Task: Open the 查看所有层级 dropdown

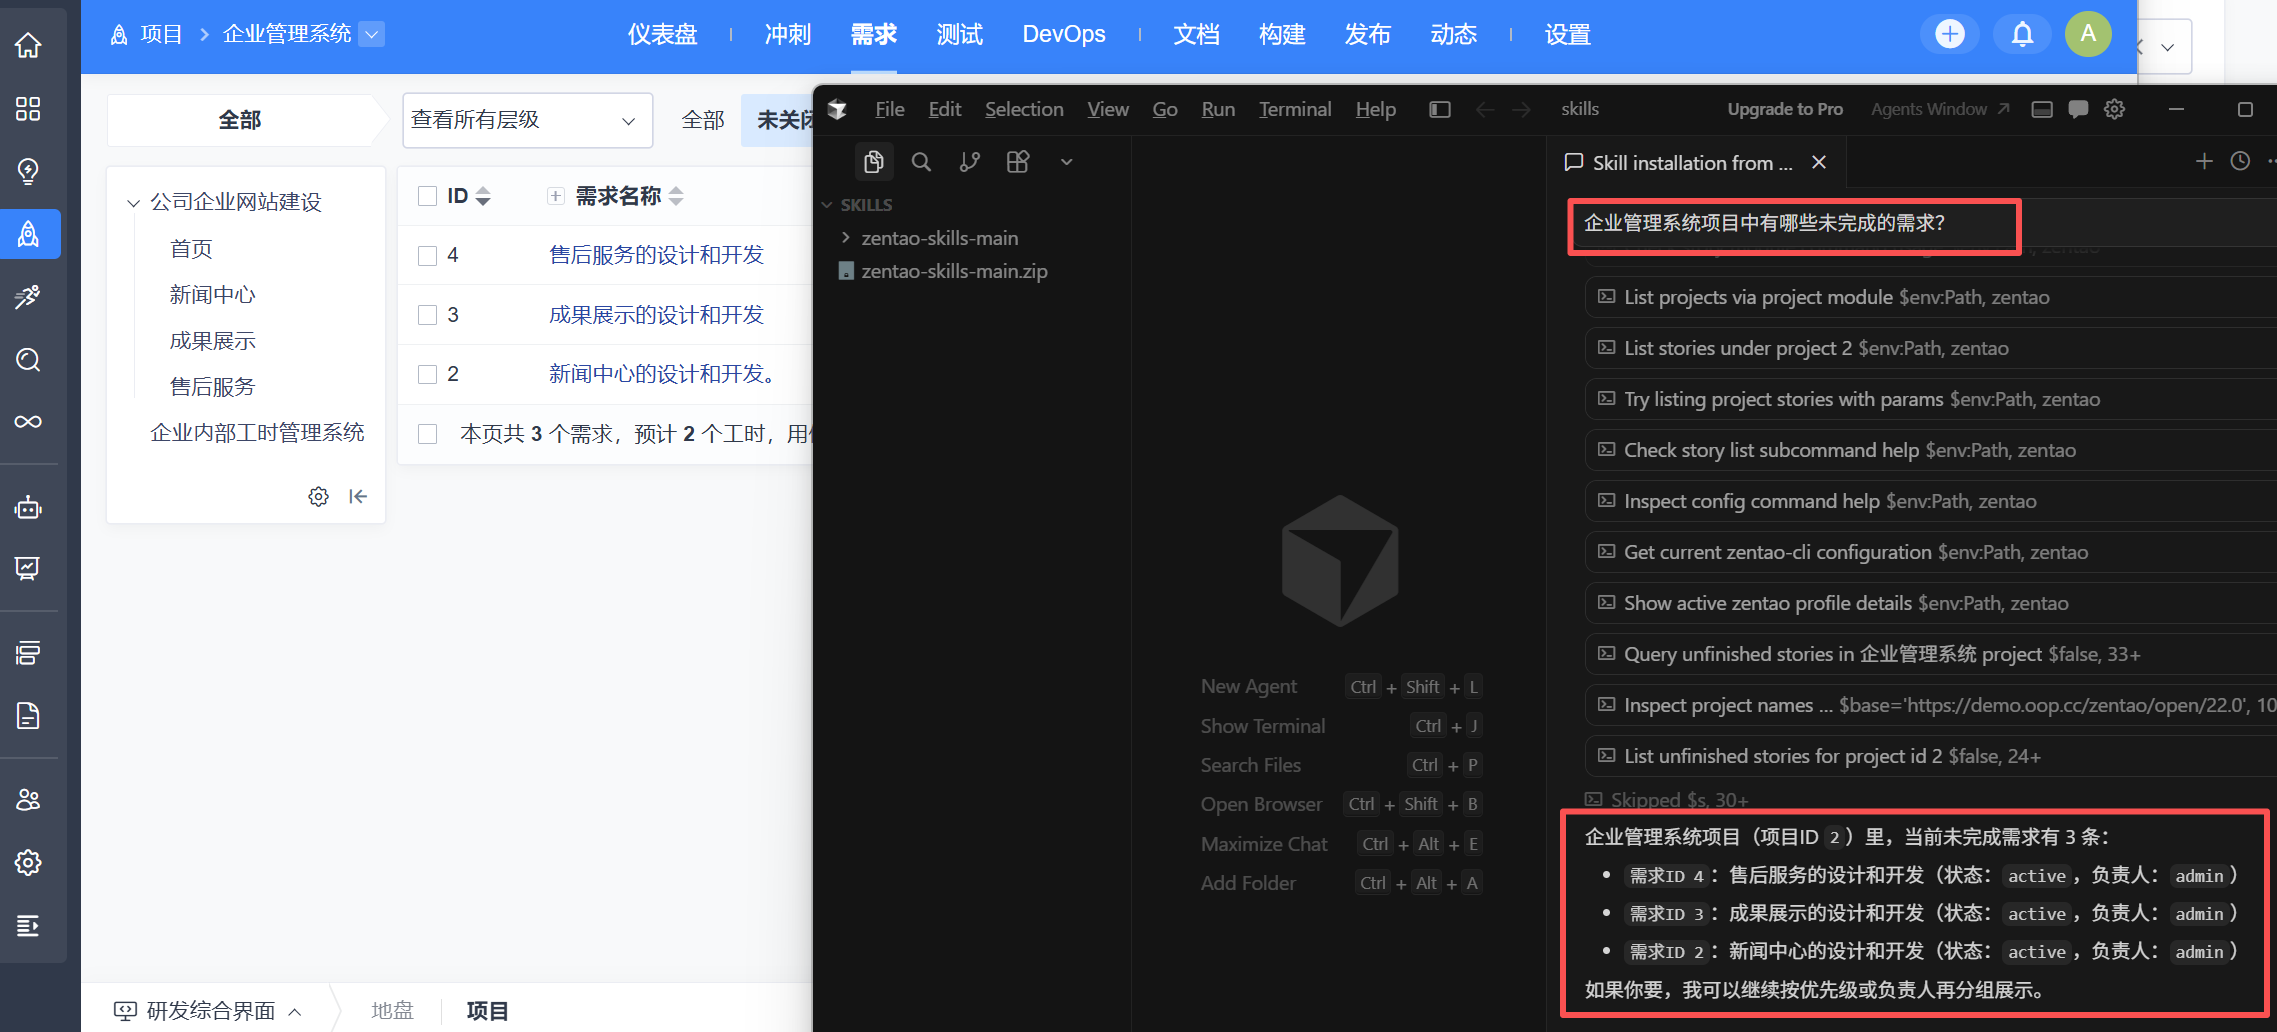Action: point(527,120)
